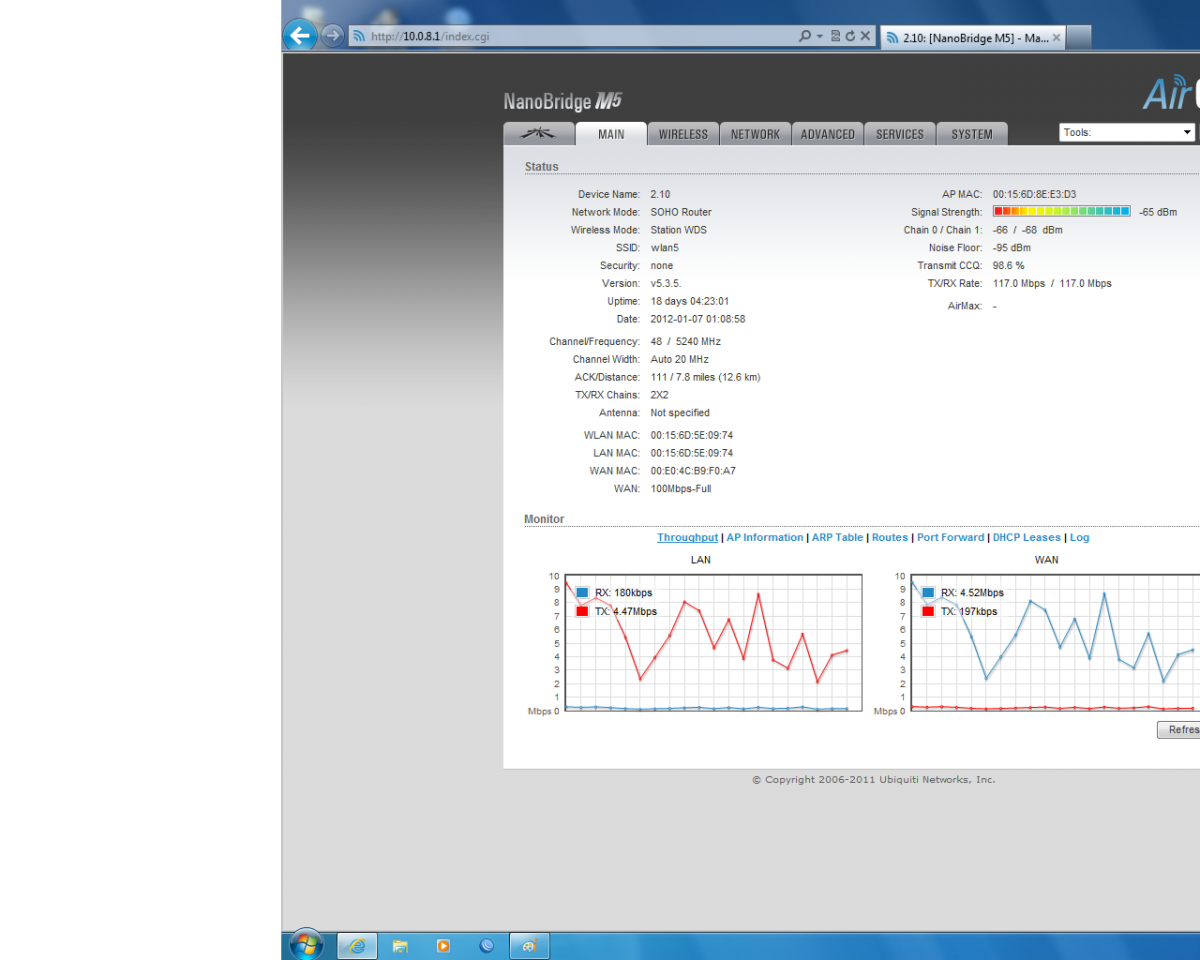Open the AP Information link
The width and height of the screenshot is (1200, 960).
coord(765,538)
